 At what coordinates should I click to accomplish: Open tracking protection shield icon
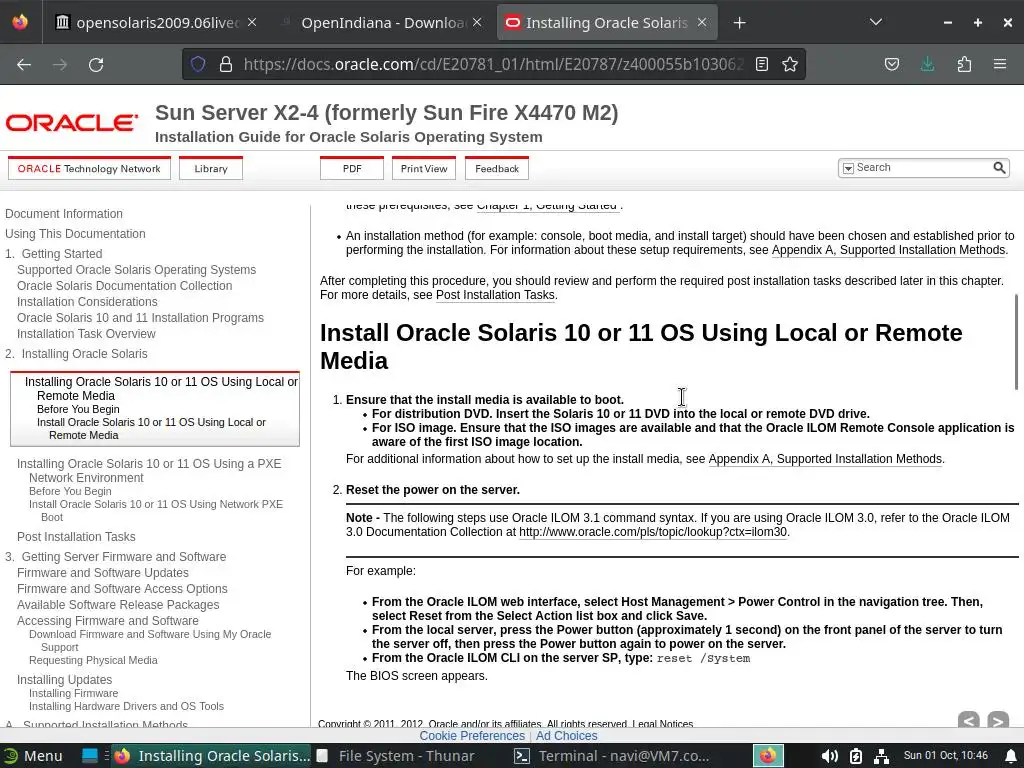(198, 64)
